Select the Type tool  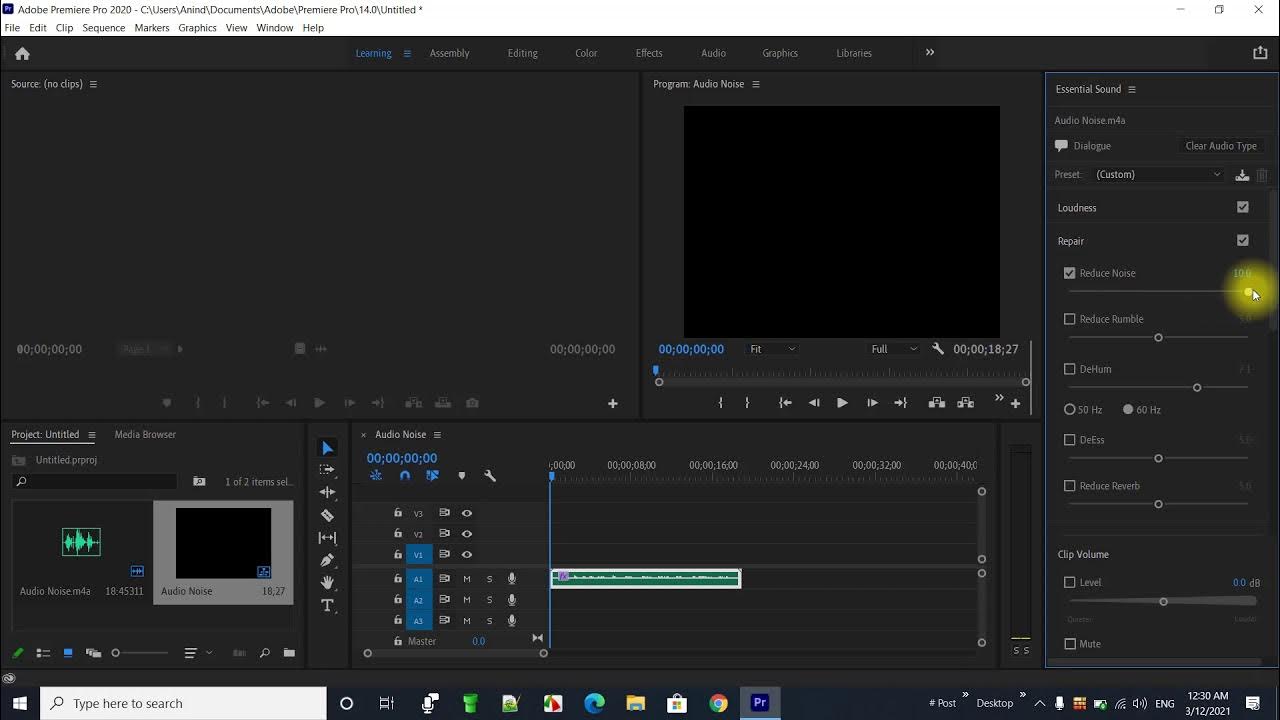(x=327, y=606)
